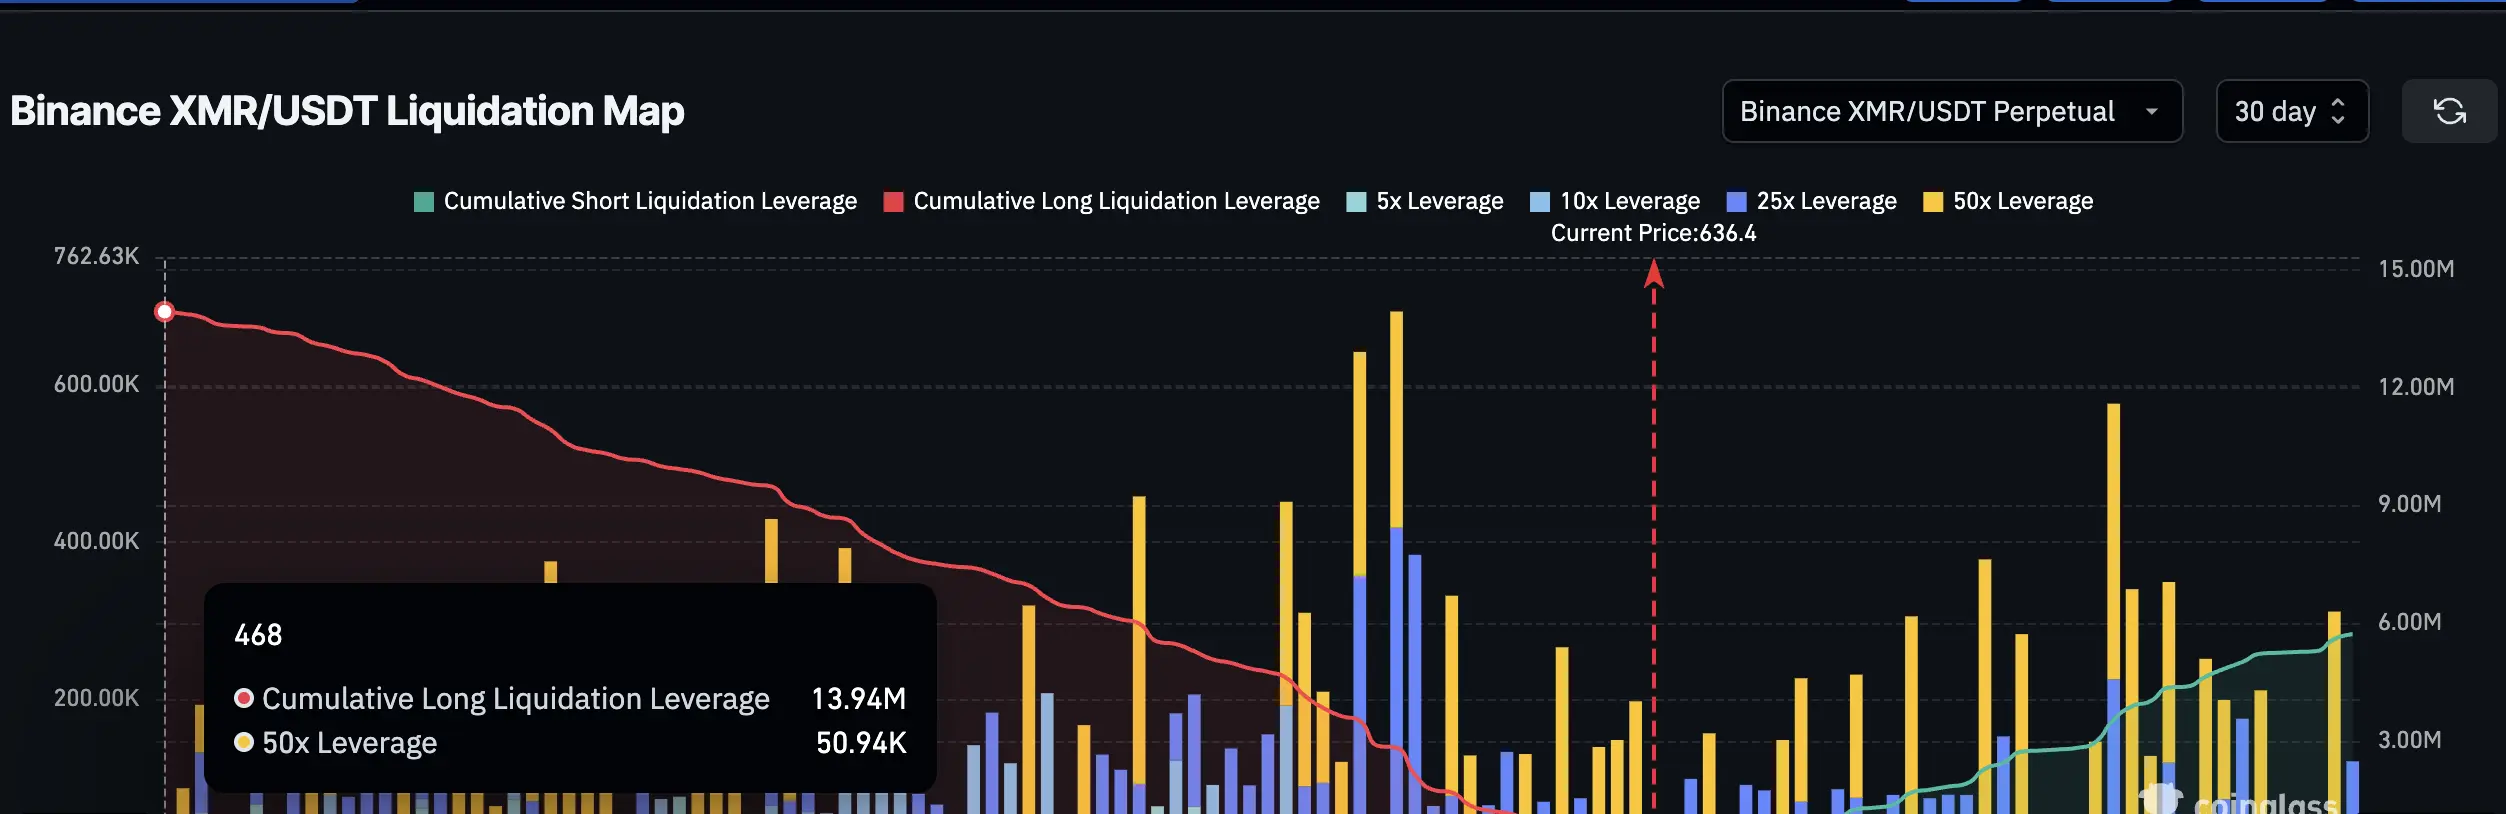This screenshot has height=814, width=2506.
Task: Toggle Cumulative Long Liquidation Leverage legend
Action: pos(1102,201)
